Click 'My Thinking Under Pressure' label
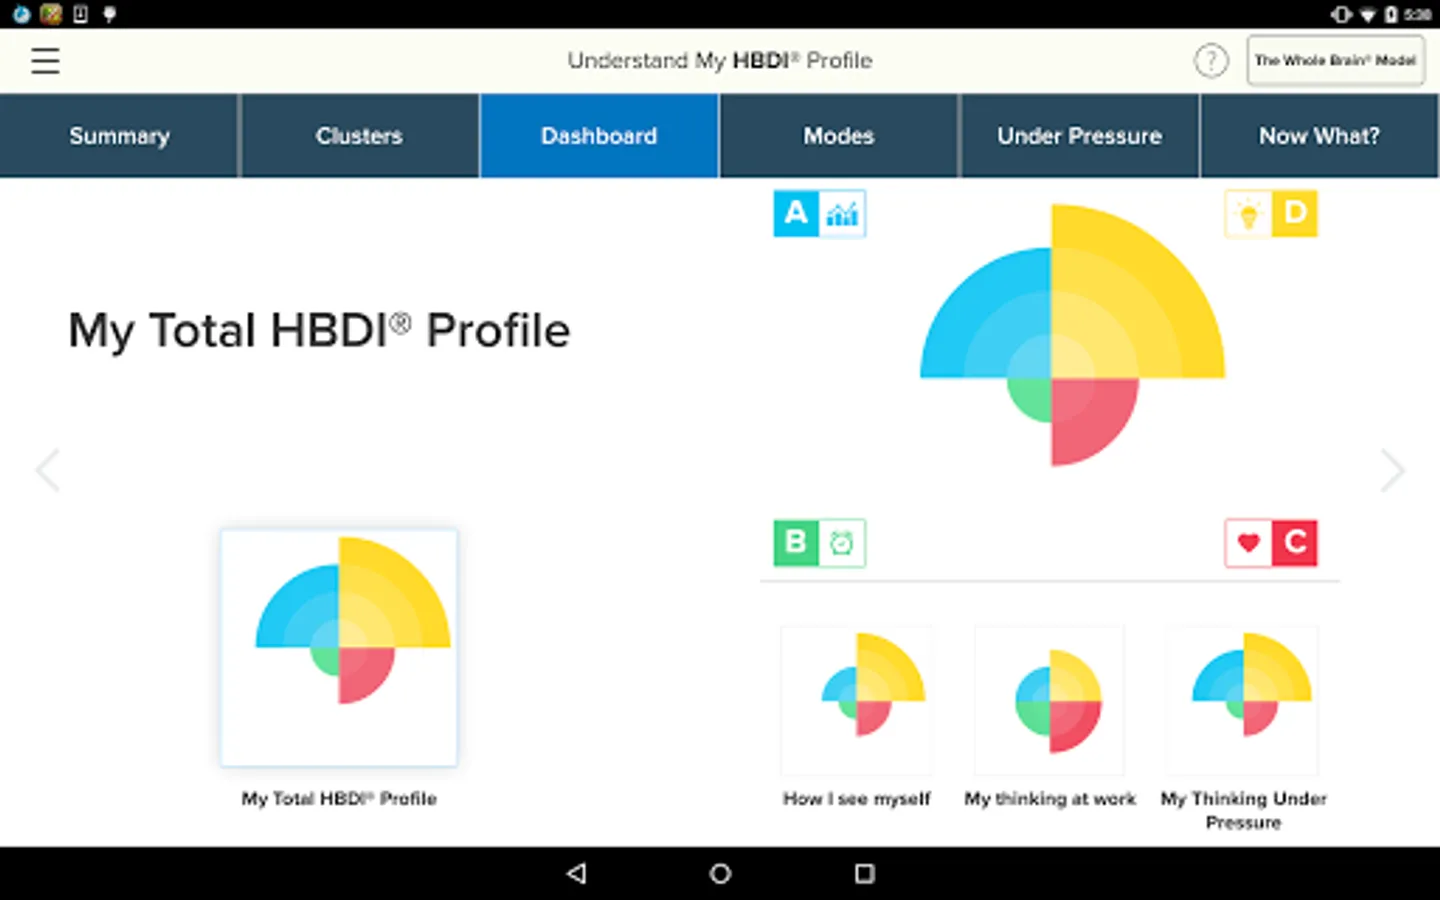 point(1243,810)
